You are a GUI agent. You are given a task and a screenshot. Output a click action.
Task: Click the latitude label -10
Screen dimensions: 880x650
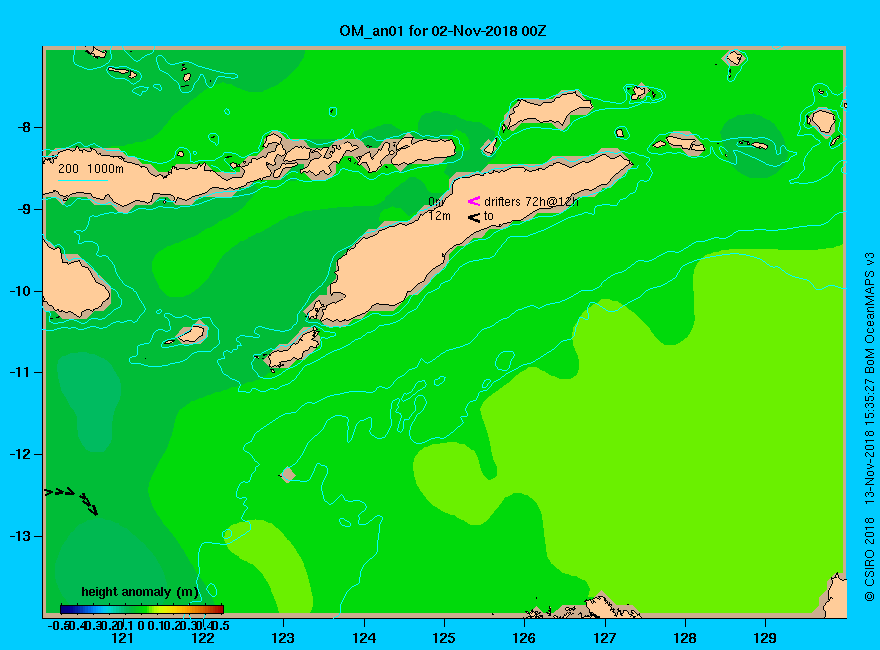(21, 291)
